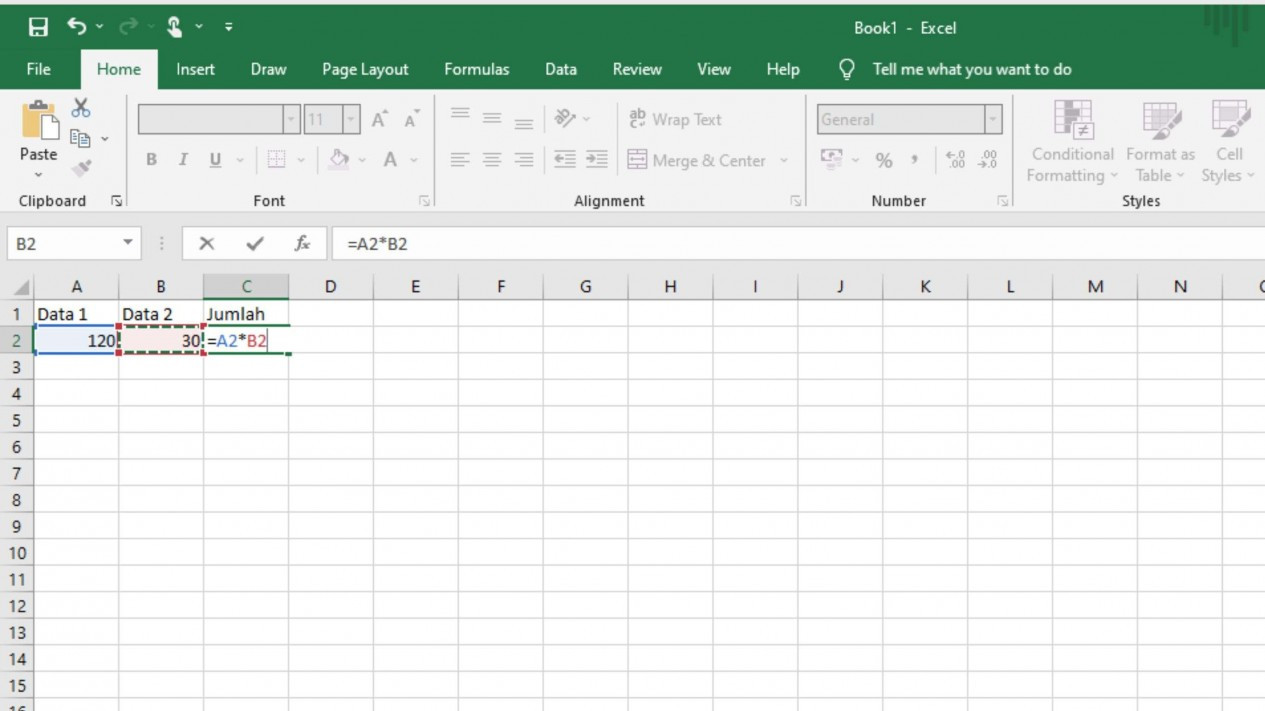Toggle Align Right
1265x711 pixels.
[x=524, y=160]
